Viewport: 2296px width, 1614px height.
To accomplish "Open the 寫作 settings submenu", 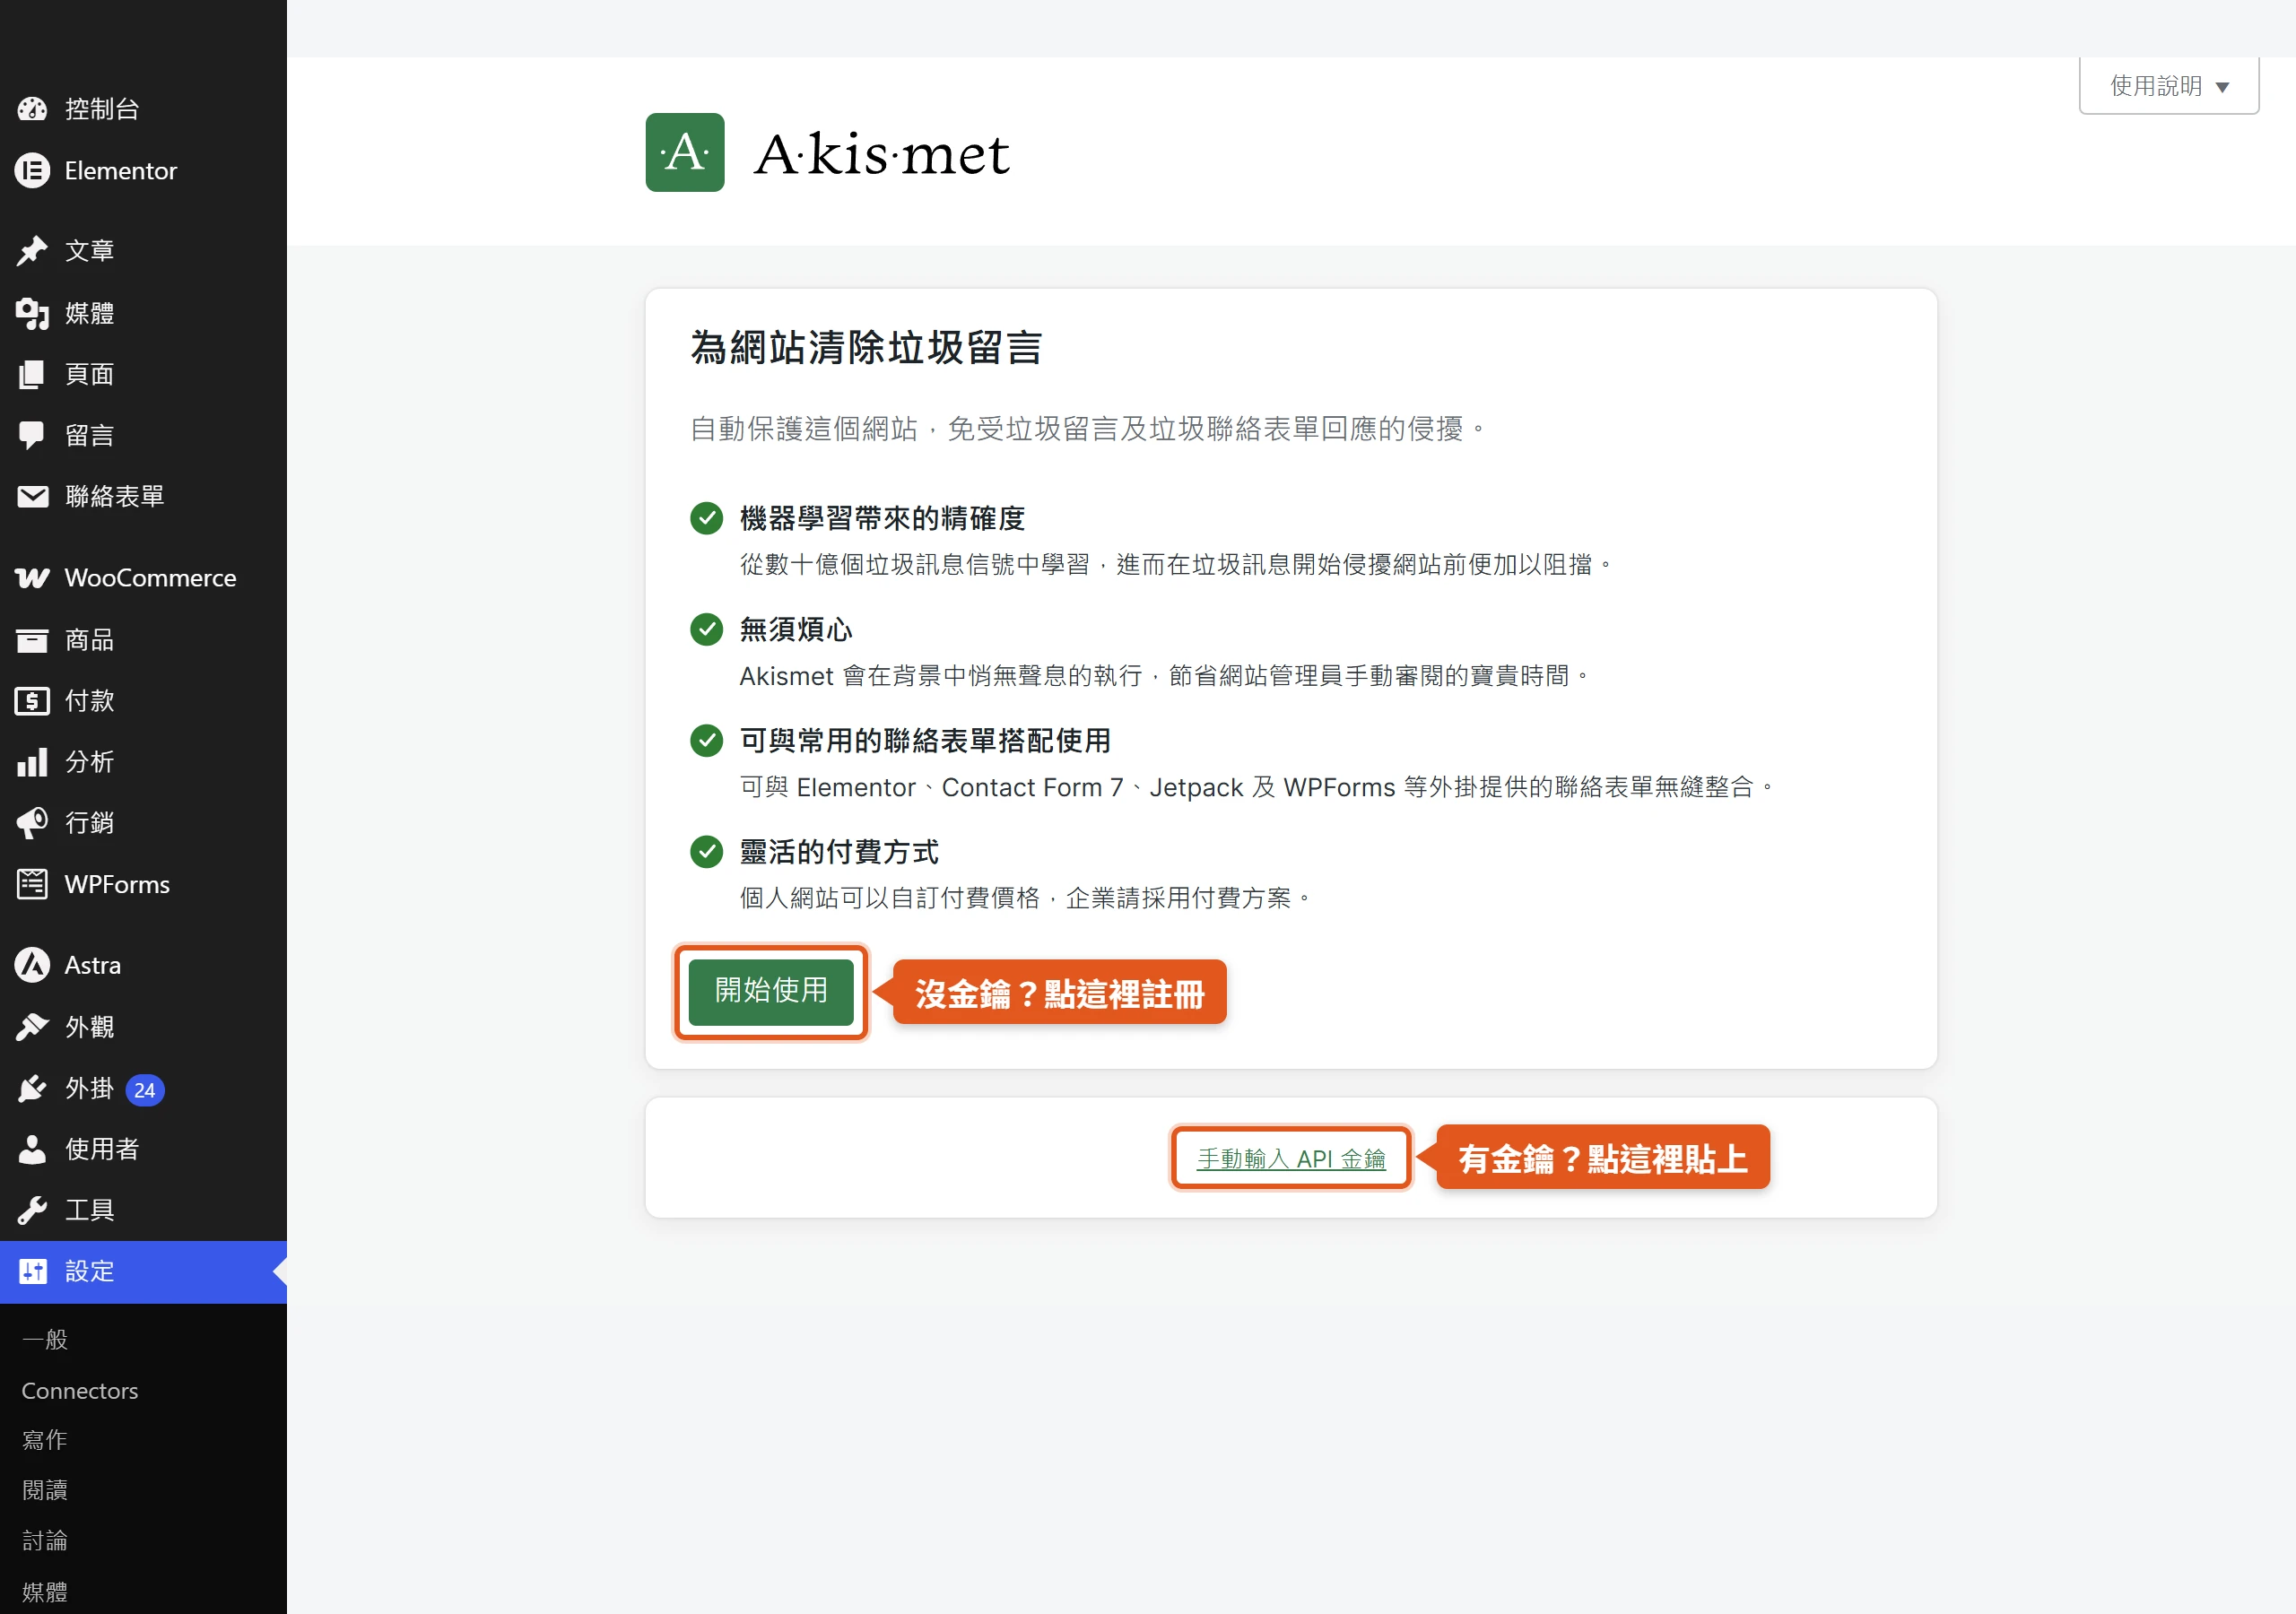I will (x=45, y=1440).
